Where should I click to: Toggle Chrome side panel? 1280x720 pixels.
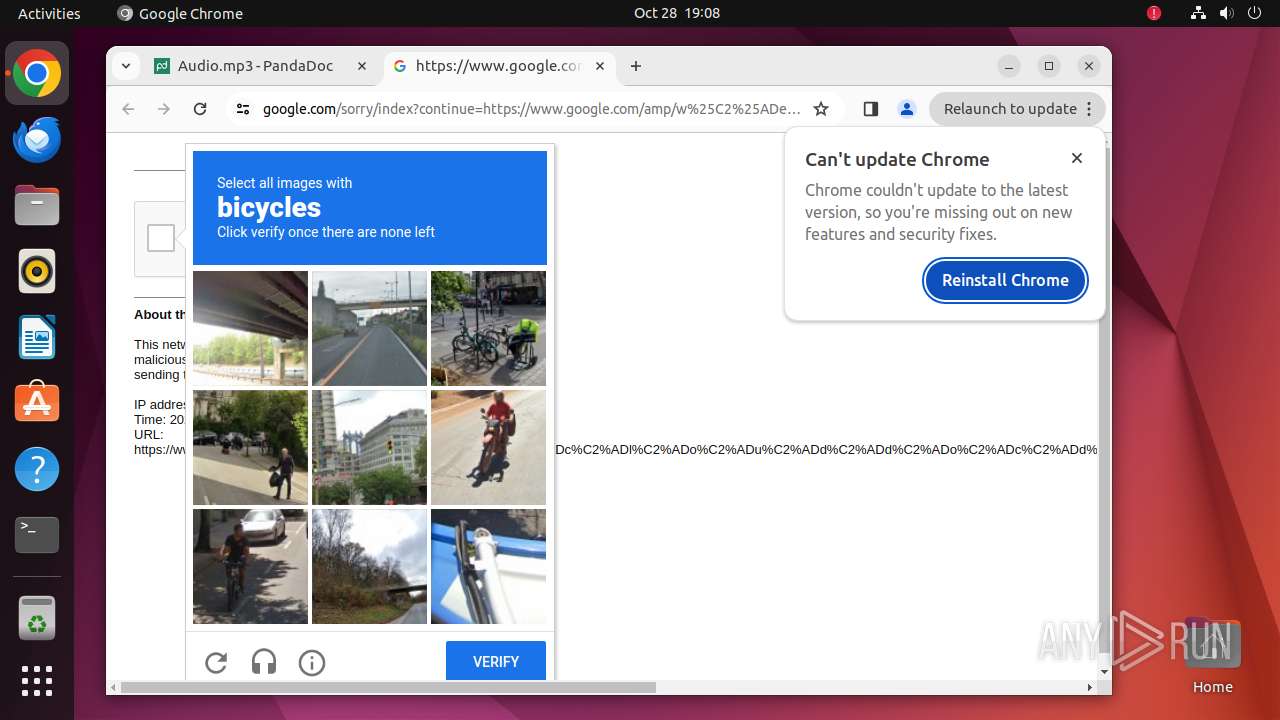pos(870,109)
